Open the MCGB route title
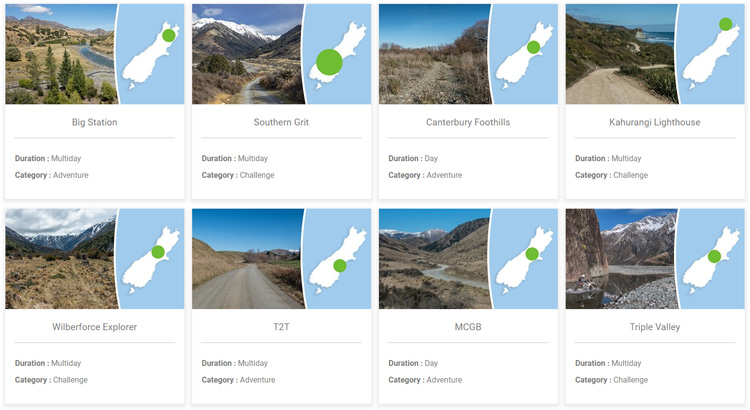Image resolution: width=750 pixels, height=410 pixels. [x=468, y=327]
